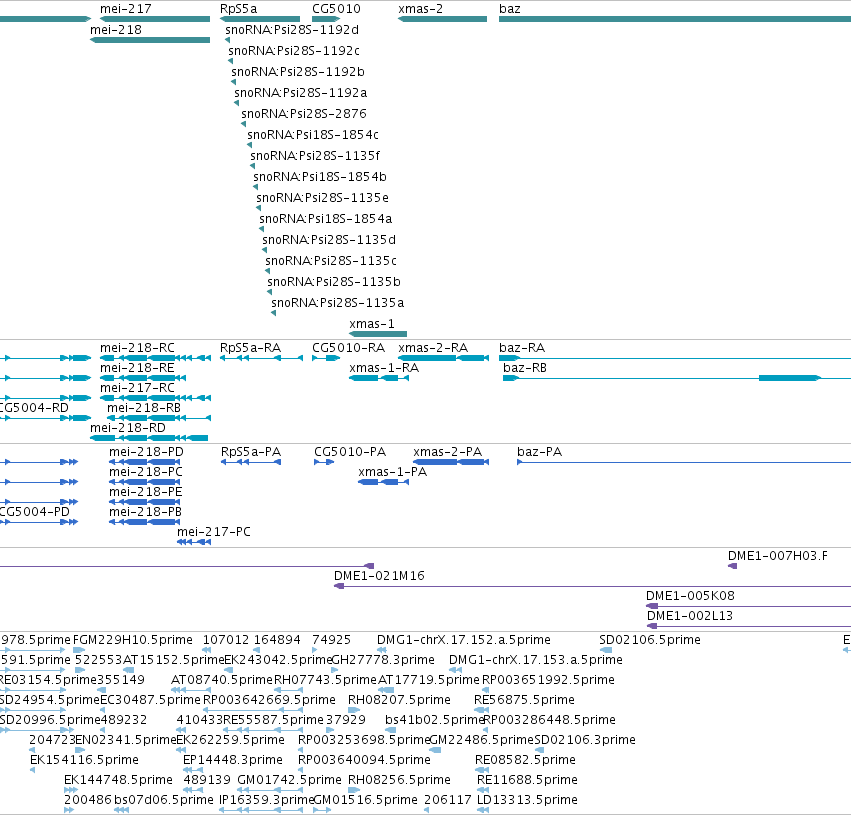The height and width of the screenshot is (815, 851).
Task: Select the baz-RB transcript label
Action: click(x=525, y=368)
